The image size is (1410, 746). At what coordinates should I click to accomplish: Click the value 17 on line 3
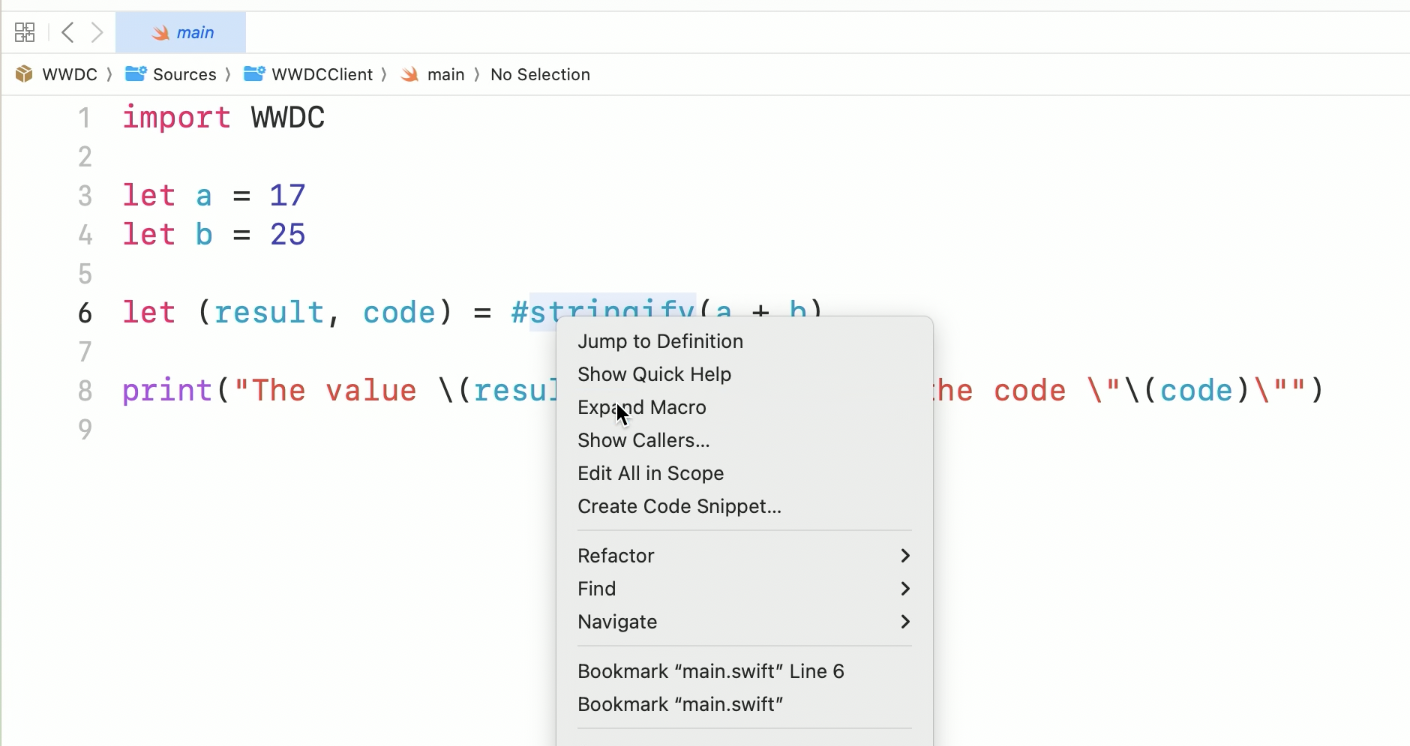(x=288, y=195)
